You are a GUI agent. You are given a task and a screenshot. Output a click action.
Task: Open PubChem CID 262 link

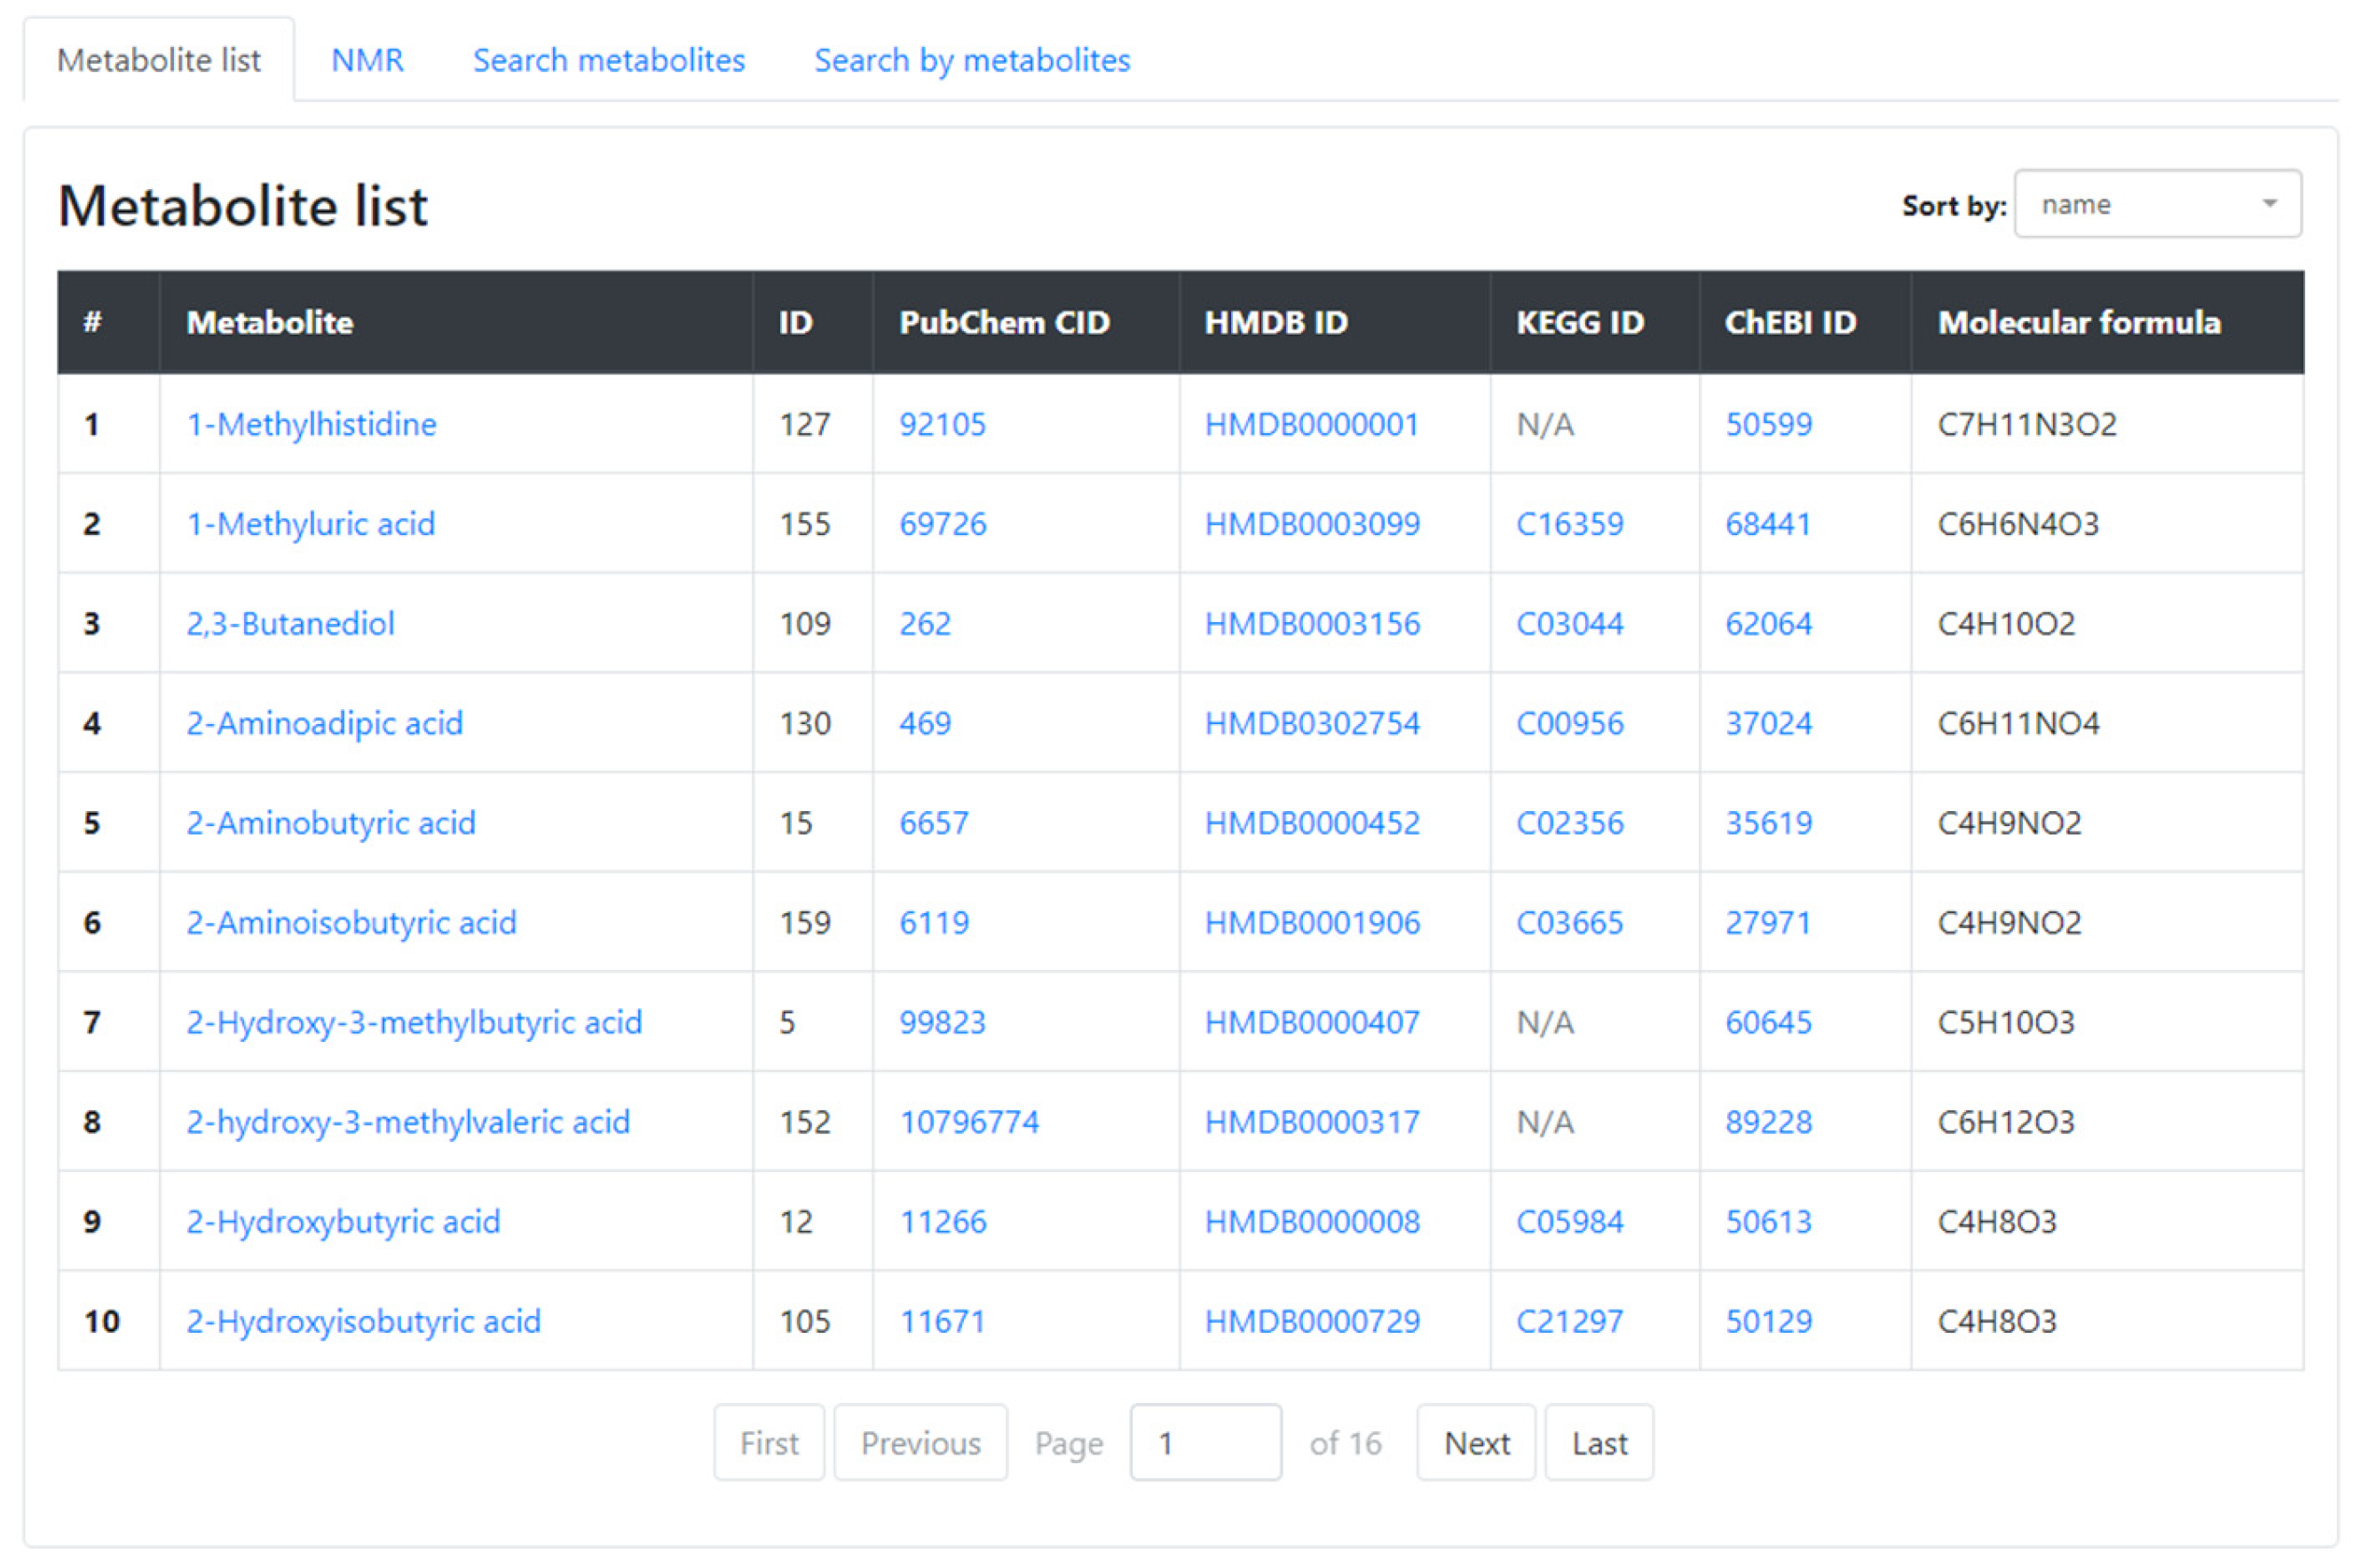pos(925,624)
